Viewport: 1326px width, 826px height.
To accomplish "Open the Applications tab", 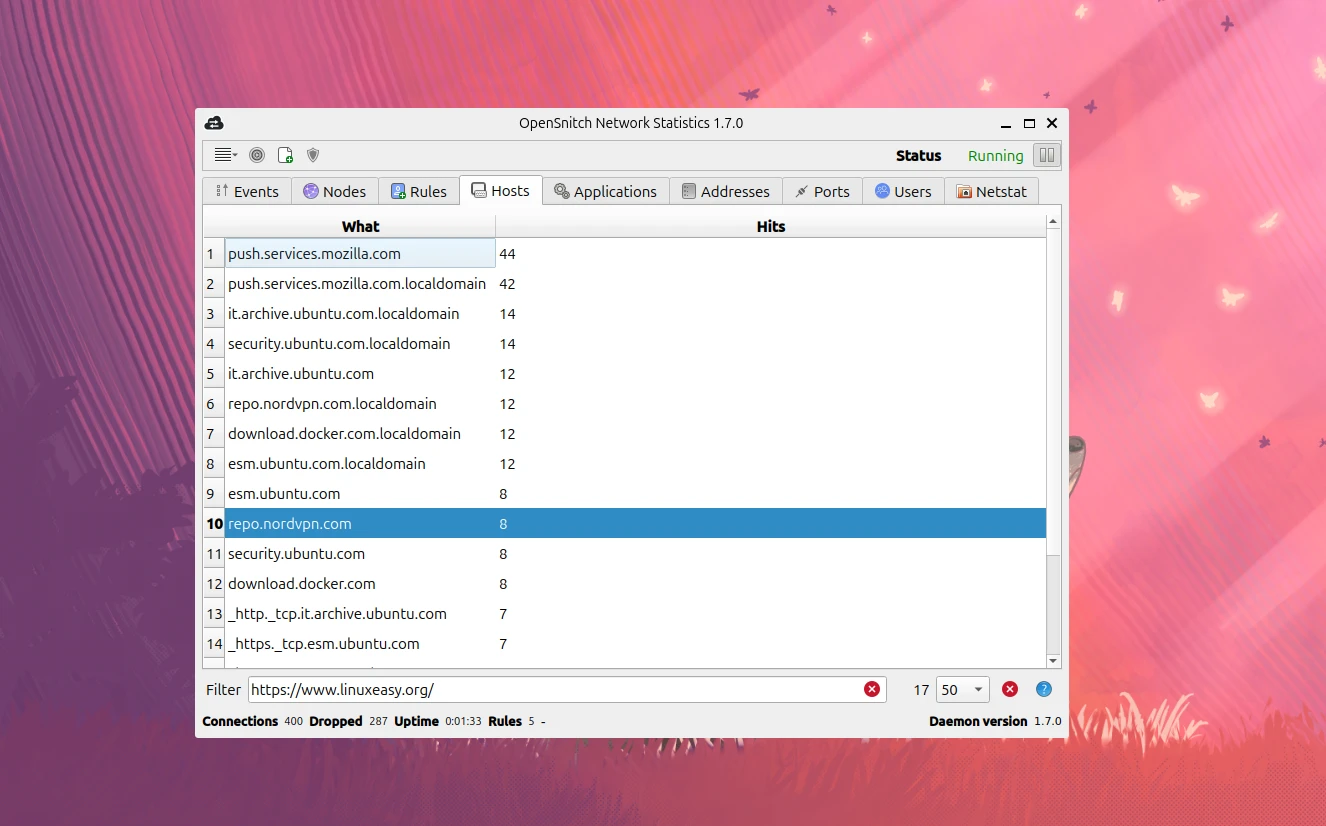I will (605, 191).
